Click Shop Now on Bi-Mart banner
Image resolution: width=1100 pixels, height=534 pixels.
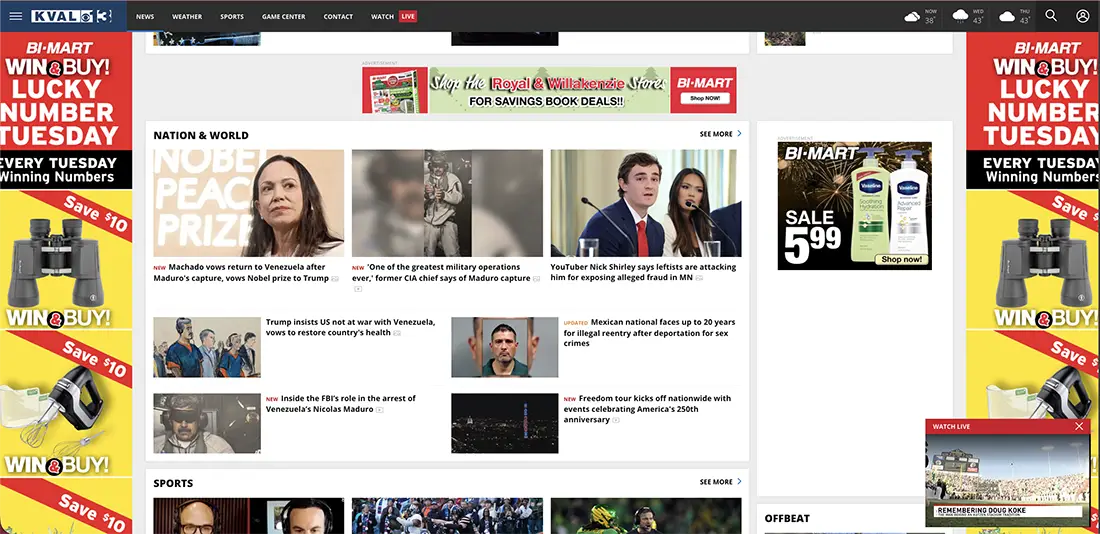(704, 98)
